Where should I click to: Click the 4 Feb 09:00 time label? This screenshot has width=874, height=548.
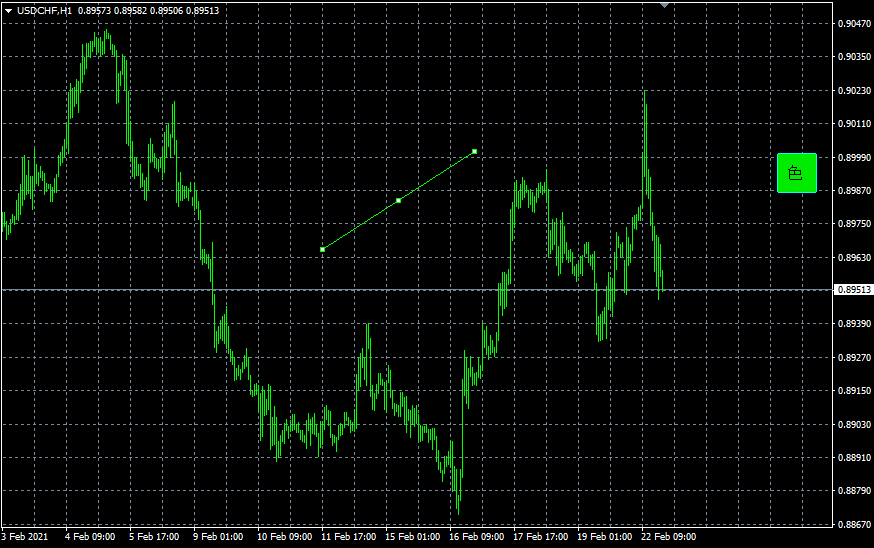(x=90, y=537)
